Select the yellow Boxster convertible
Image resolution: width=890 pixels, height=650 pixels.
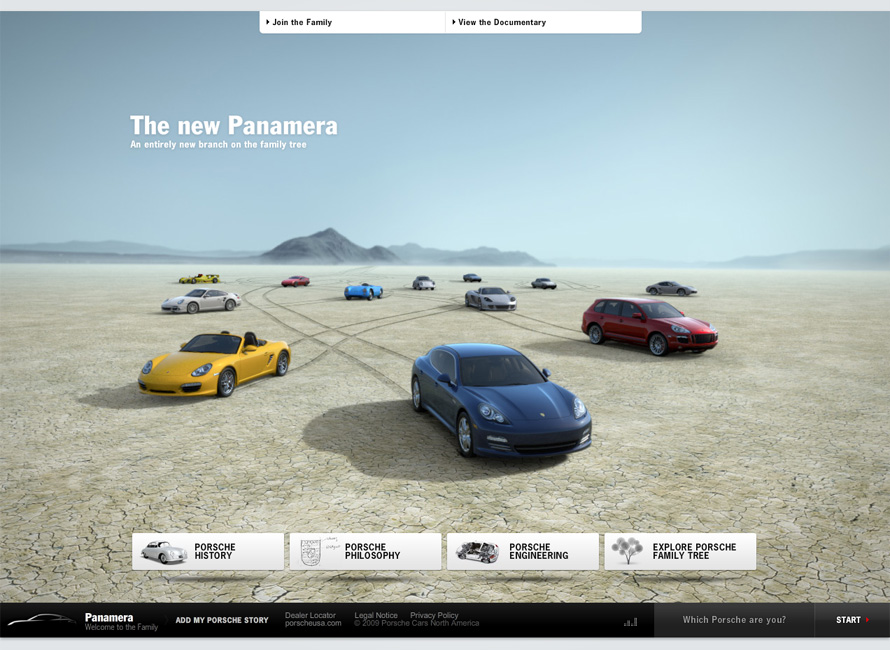[215, 364]
